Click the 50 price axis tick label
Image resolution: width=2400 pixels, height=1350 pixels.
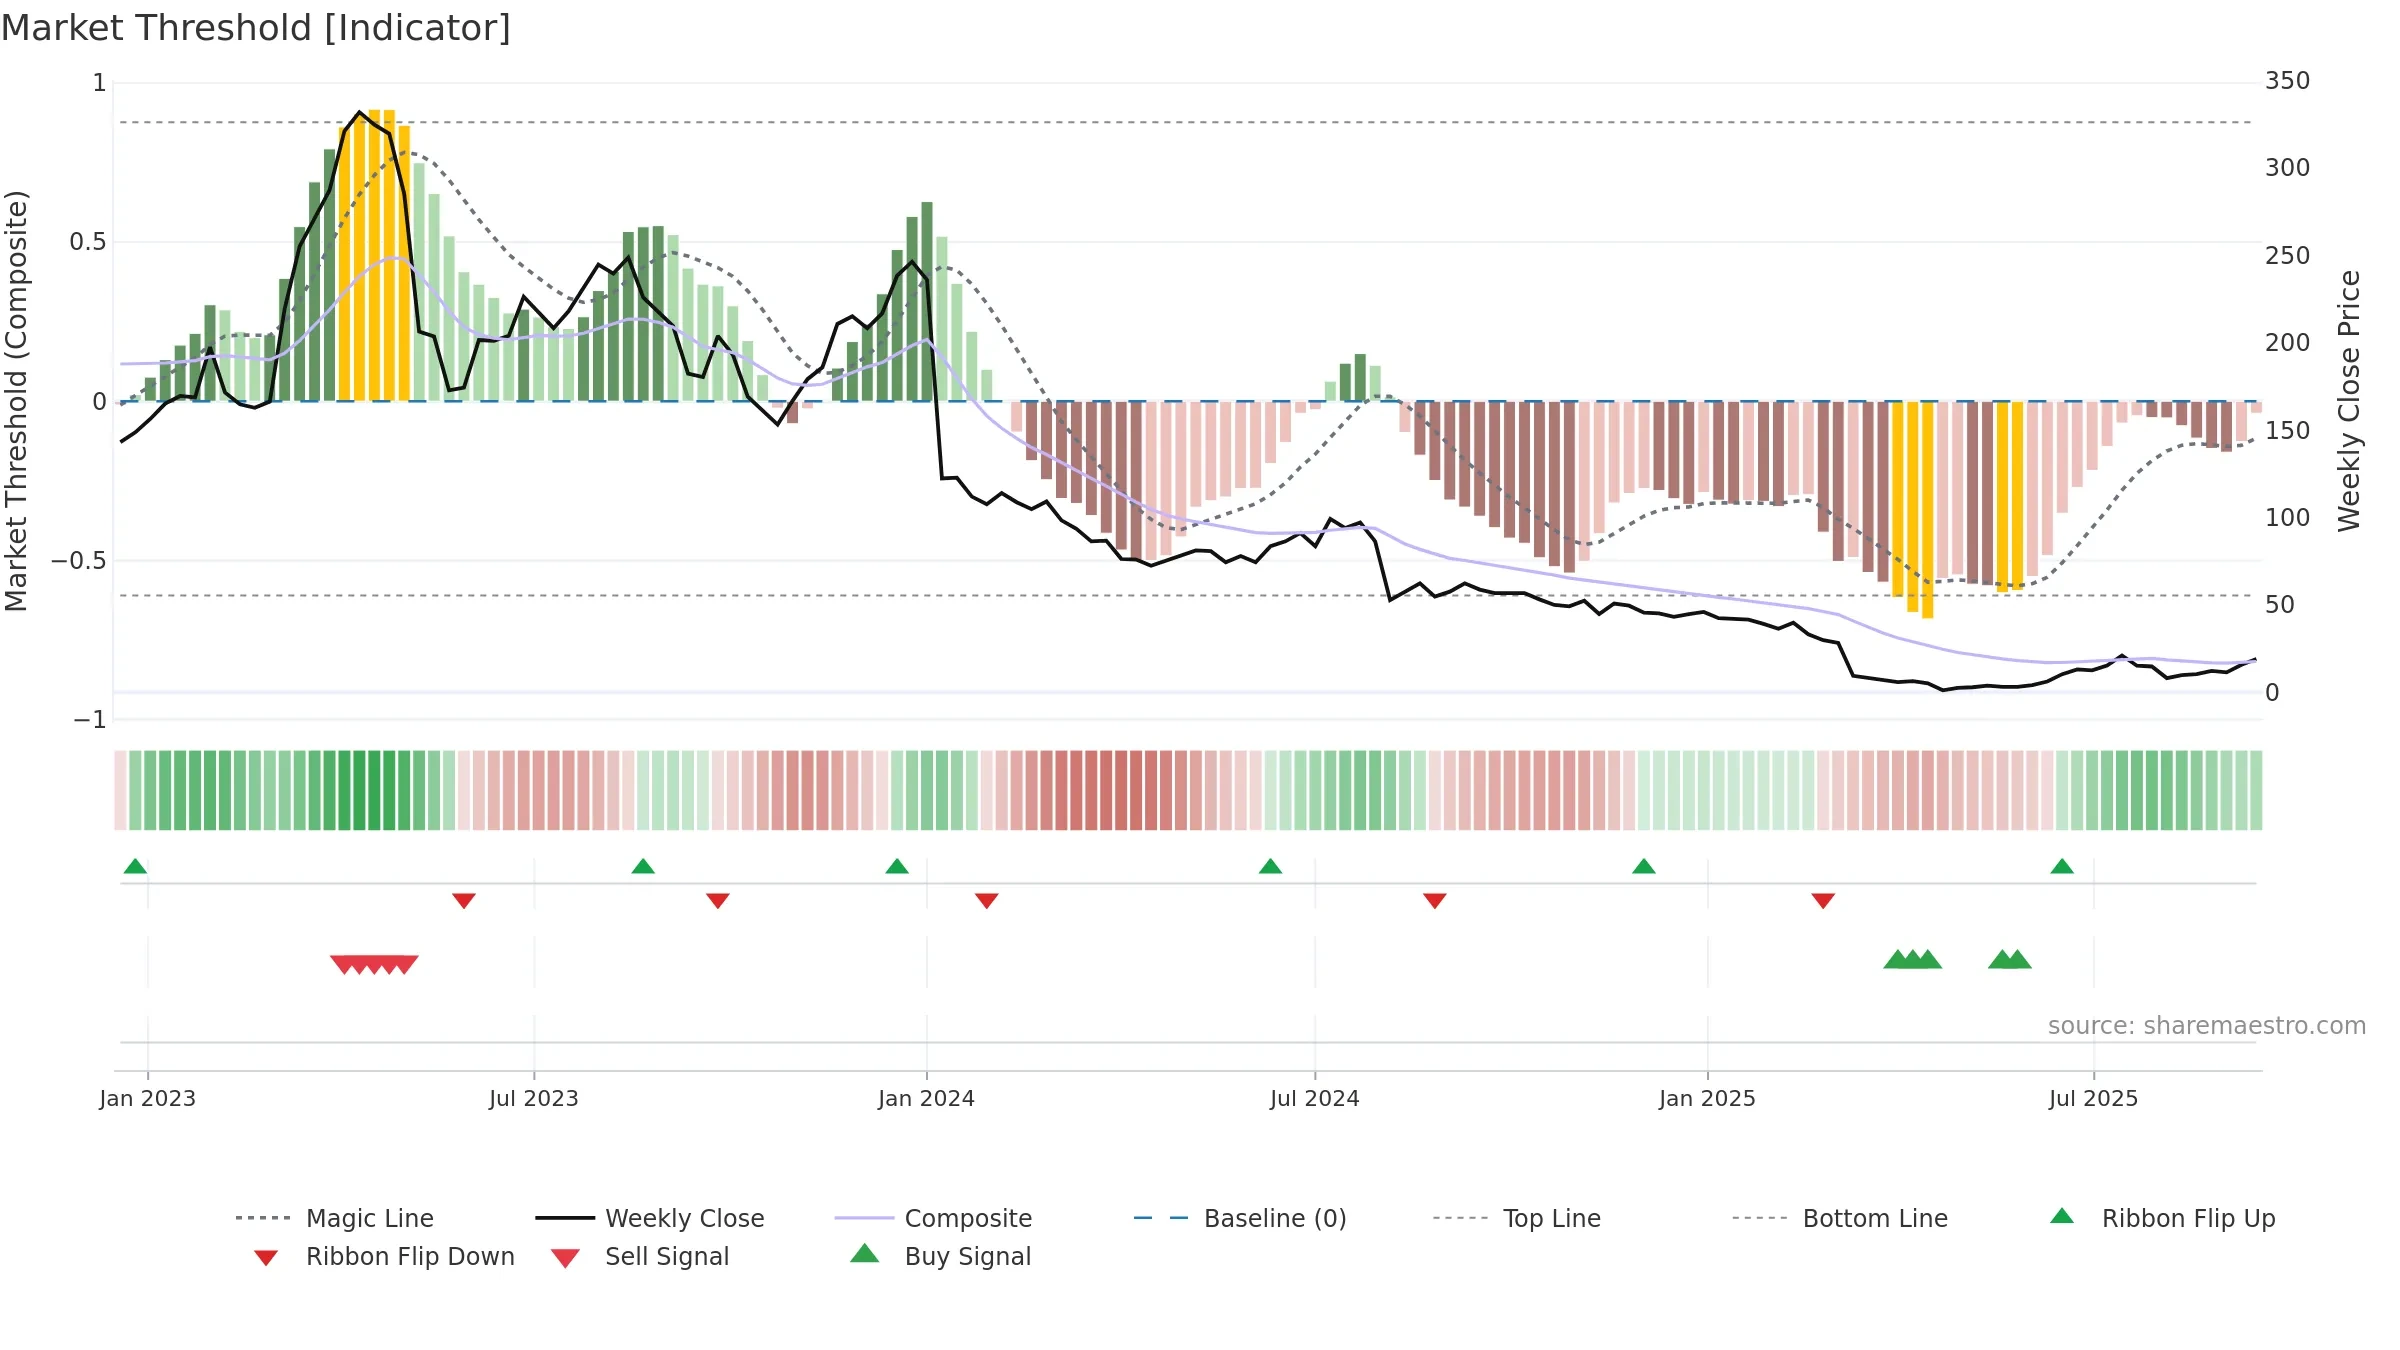[2280, 605]
